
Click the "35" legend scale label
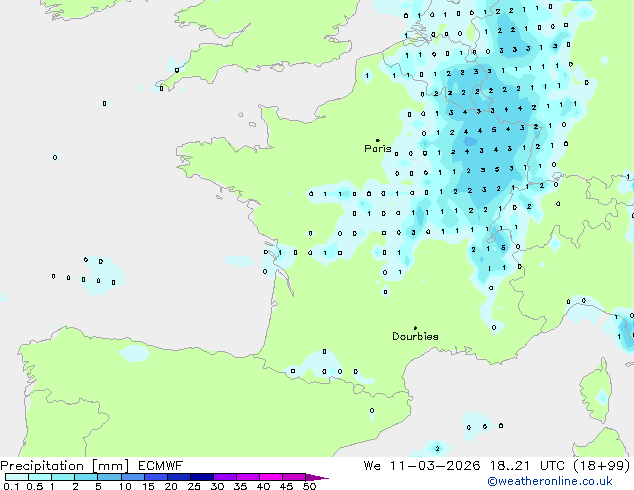[240, 486]
